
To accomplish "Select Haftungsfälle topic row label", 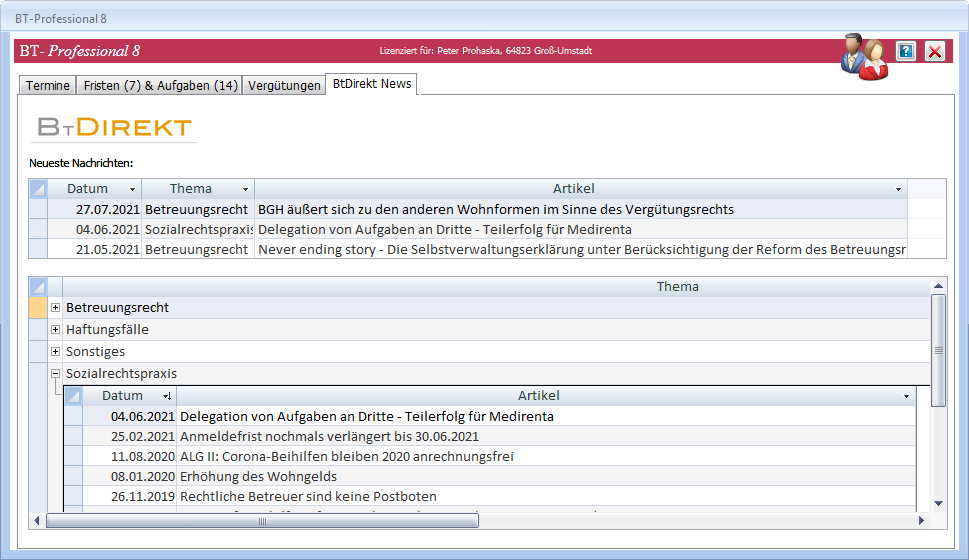I will click(x=108, y=329).
